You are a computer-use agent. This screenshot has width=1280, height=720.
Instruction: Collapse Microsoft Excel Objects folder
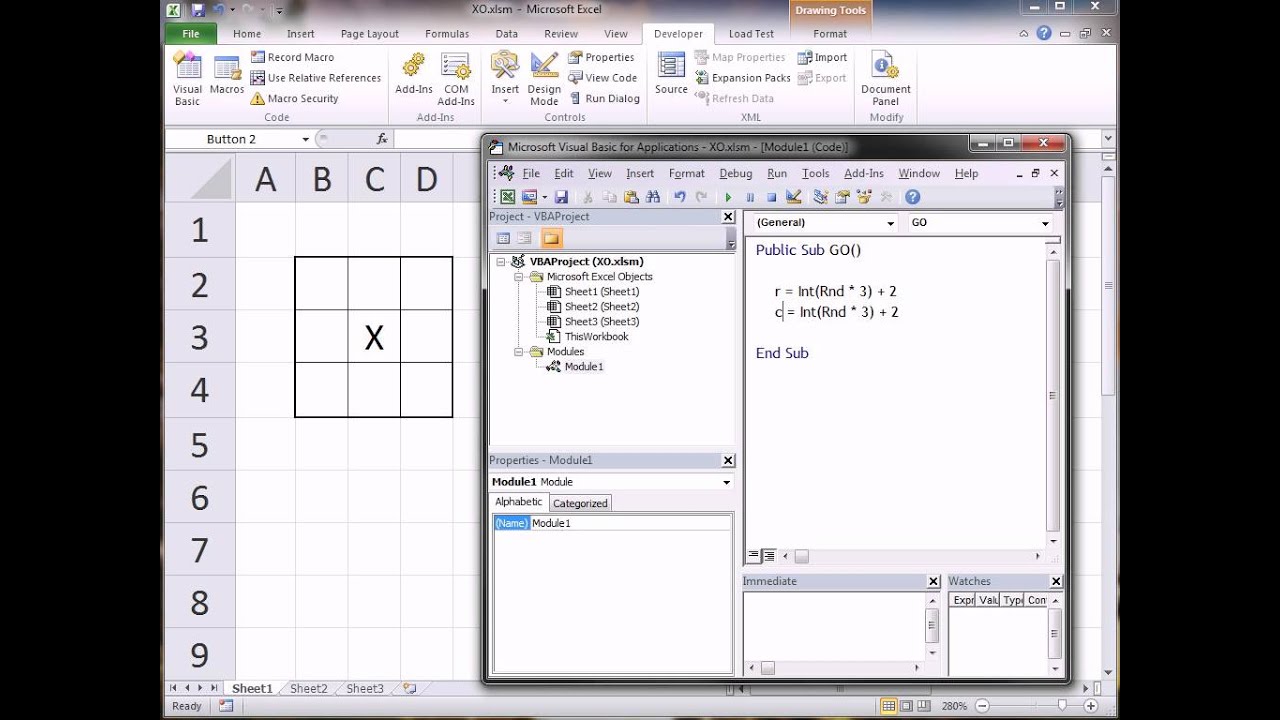coord(519,277)
